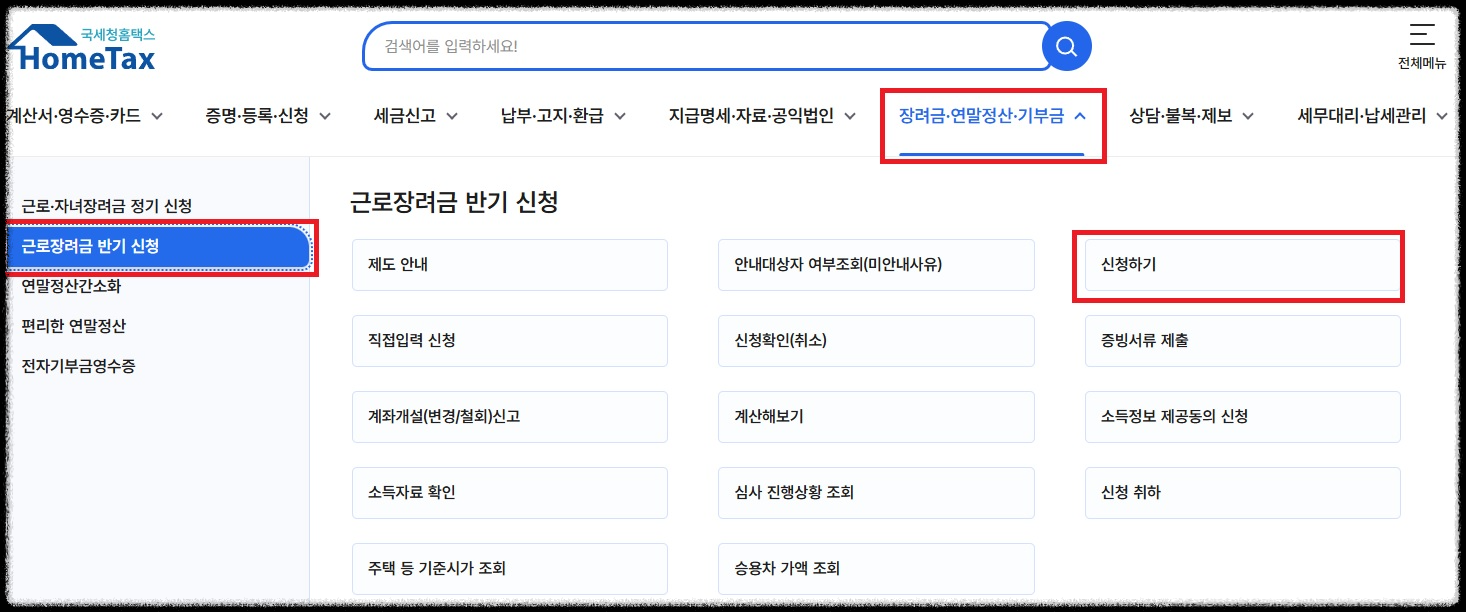Open the 제도 안내 card

point(509,265)
